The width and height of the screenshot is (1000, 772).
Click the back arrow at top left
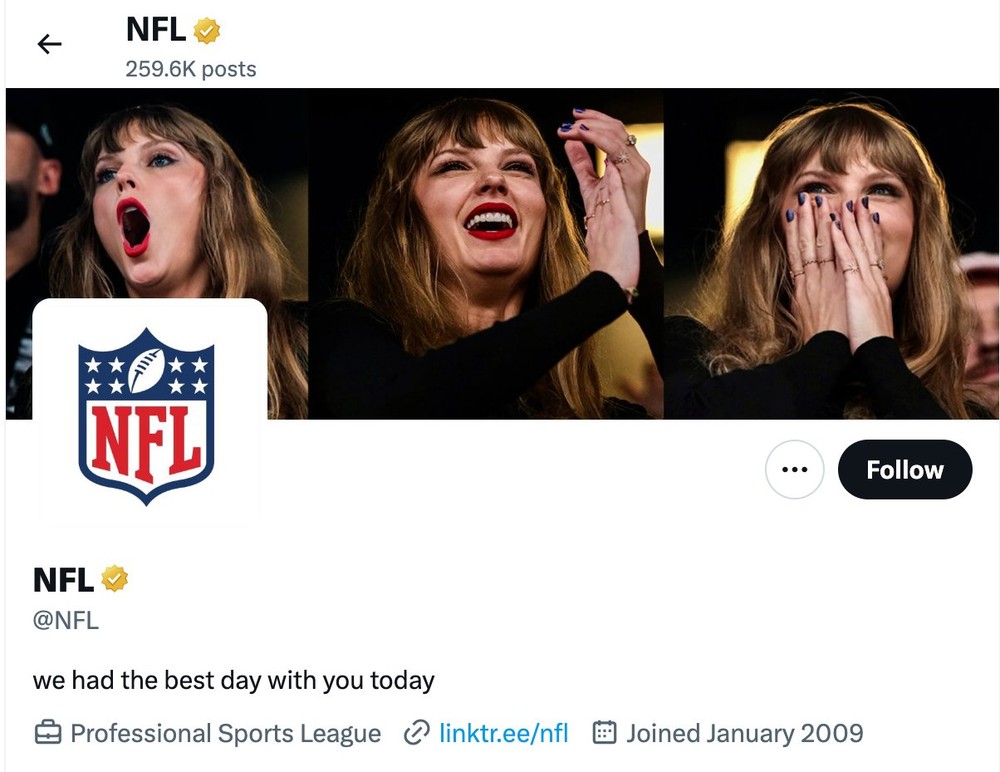coord(49,44)
